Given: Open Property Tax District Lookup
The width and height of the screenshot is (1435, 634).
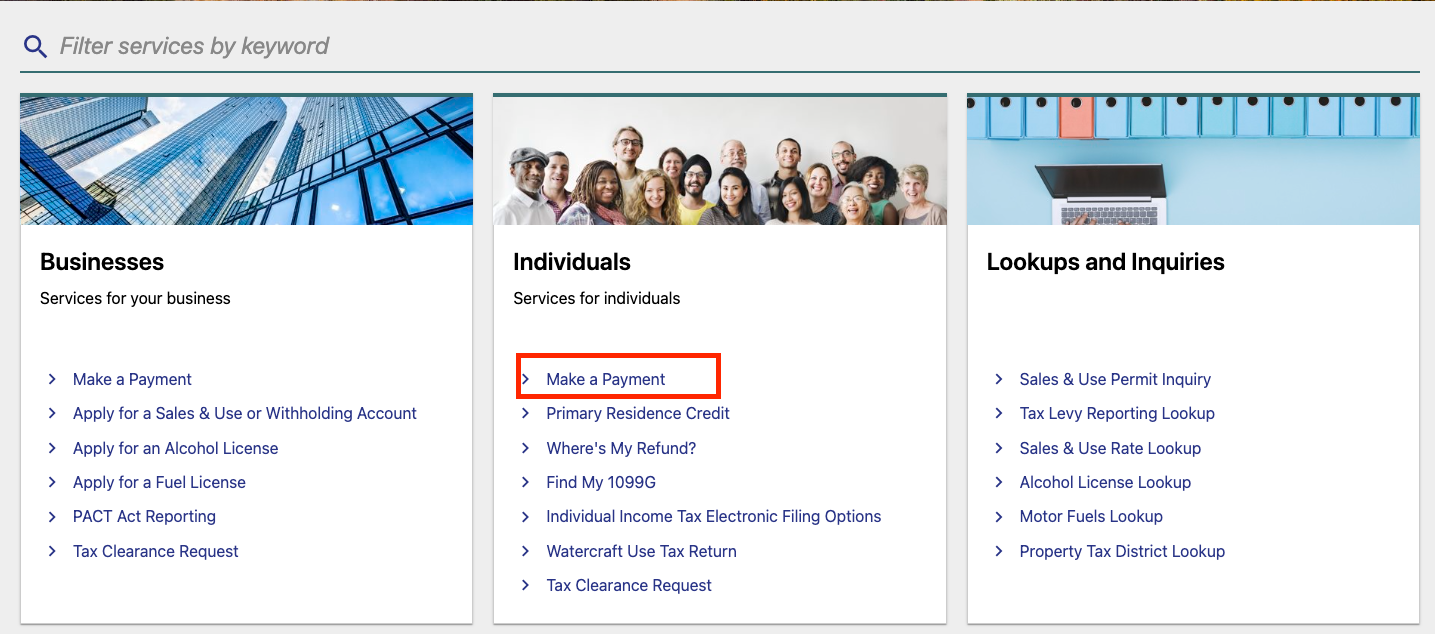Looking at the screenshot, I should click(x=1122, y=551).
